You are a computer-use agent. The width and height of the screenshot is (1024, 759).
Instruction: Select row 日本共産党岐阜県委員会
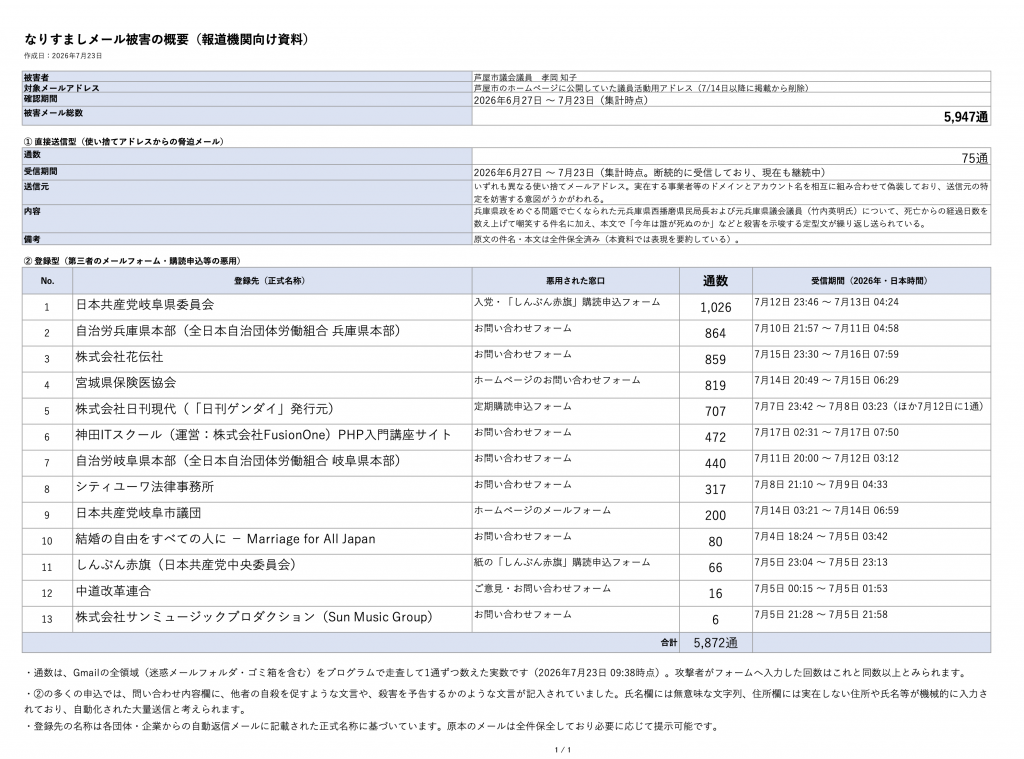coord(145,304)
